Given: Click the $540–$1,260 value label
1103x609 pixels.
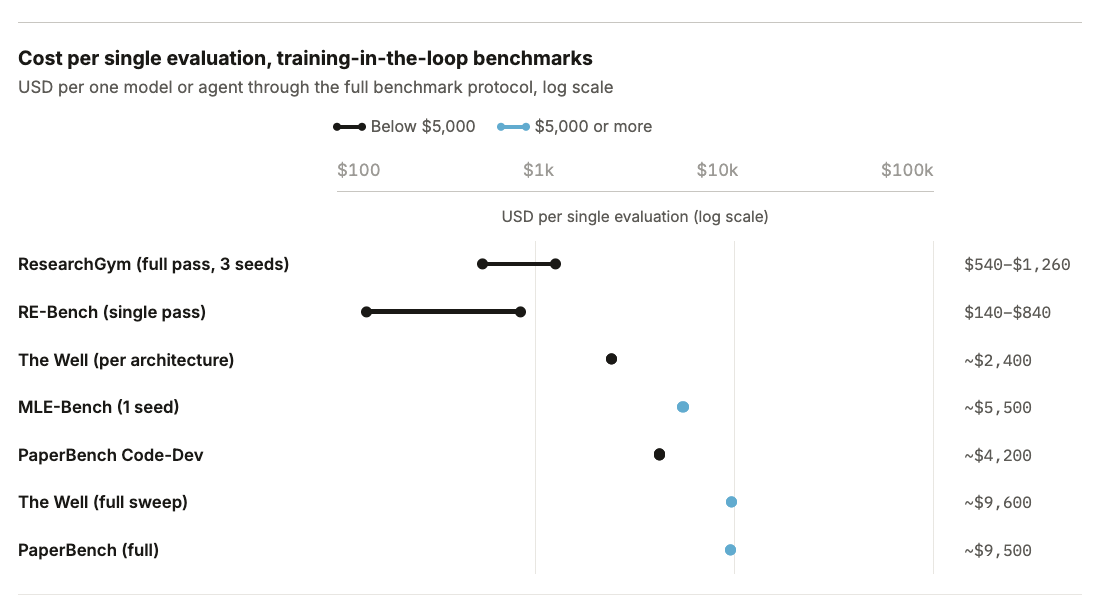Looking at the screenshot, I should tap(1017, 265).
